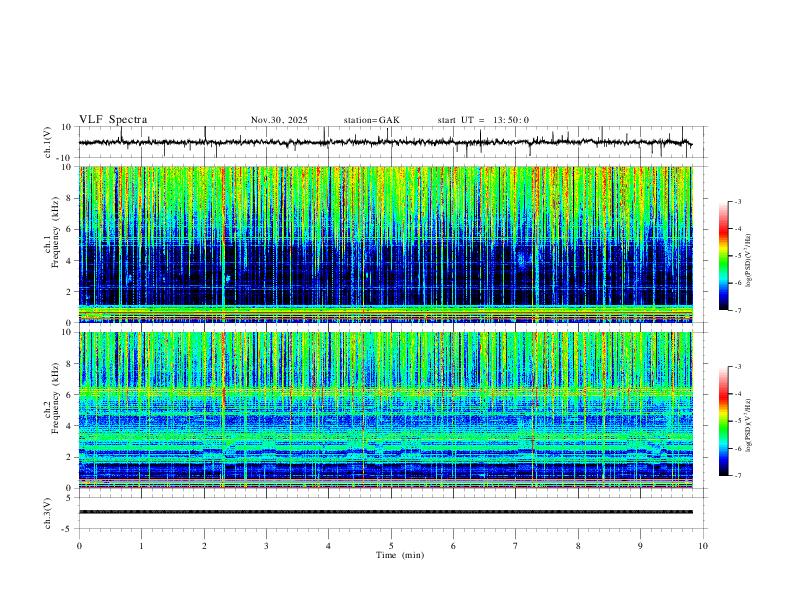Click time axis tick label "8"
792x612 pixels.
tap(578, 546)
